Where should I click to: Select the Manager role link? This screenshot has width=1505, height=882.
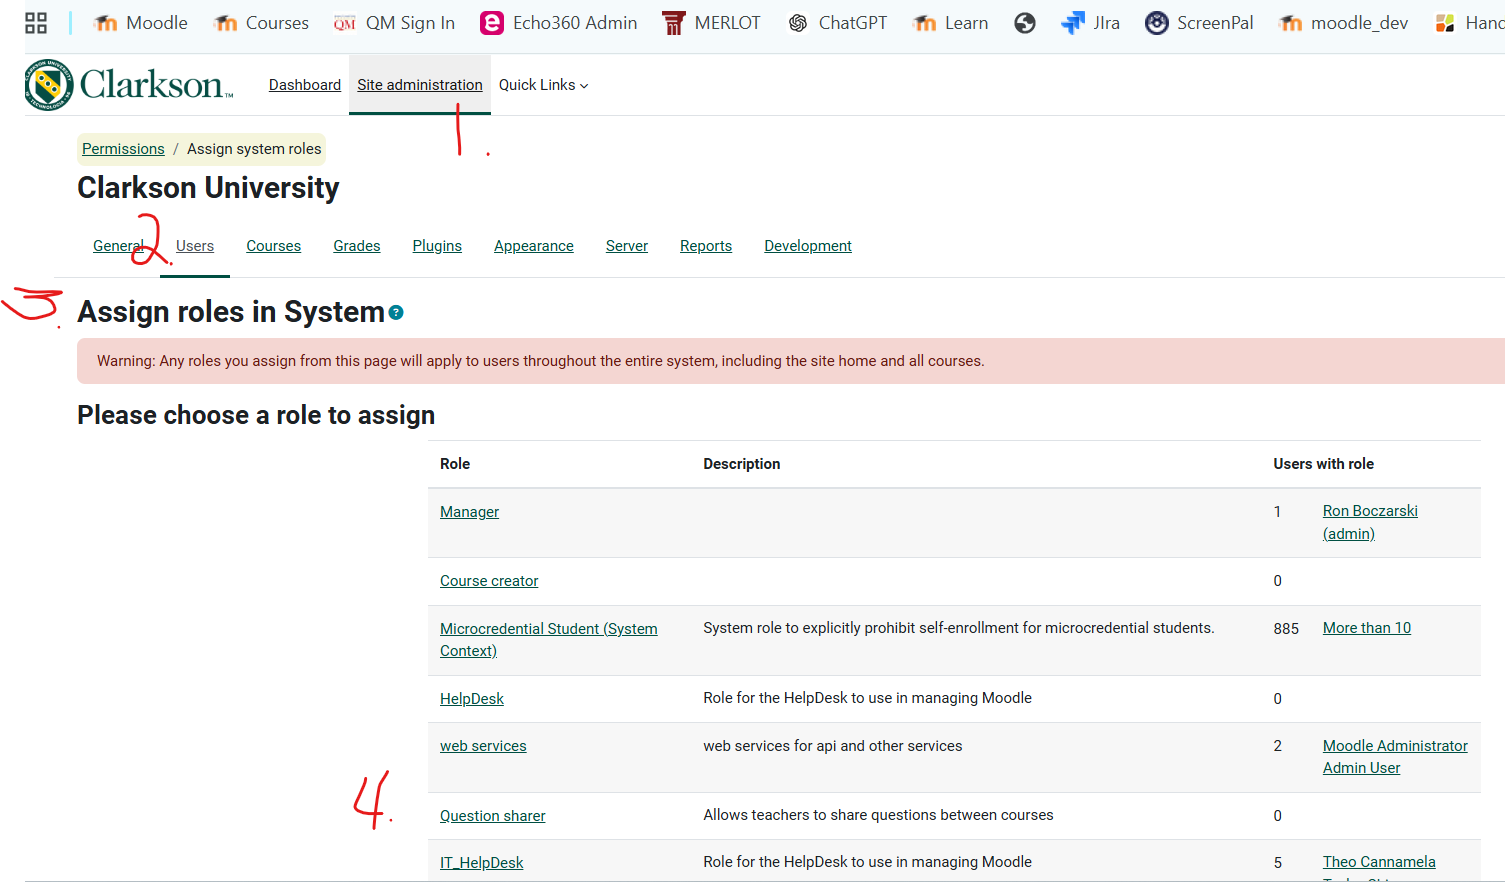[469, 512]
